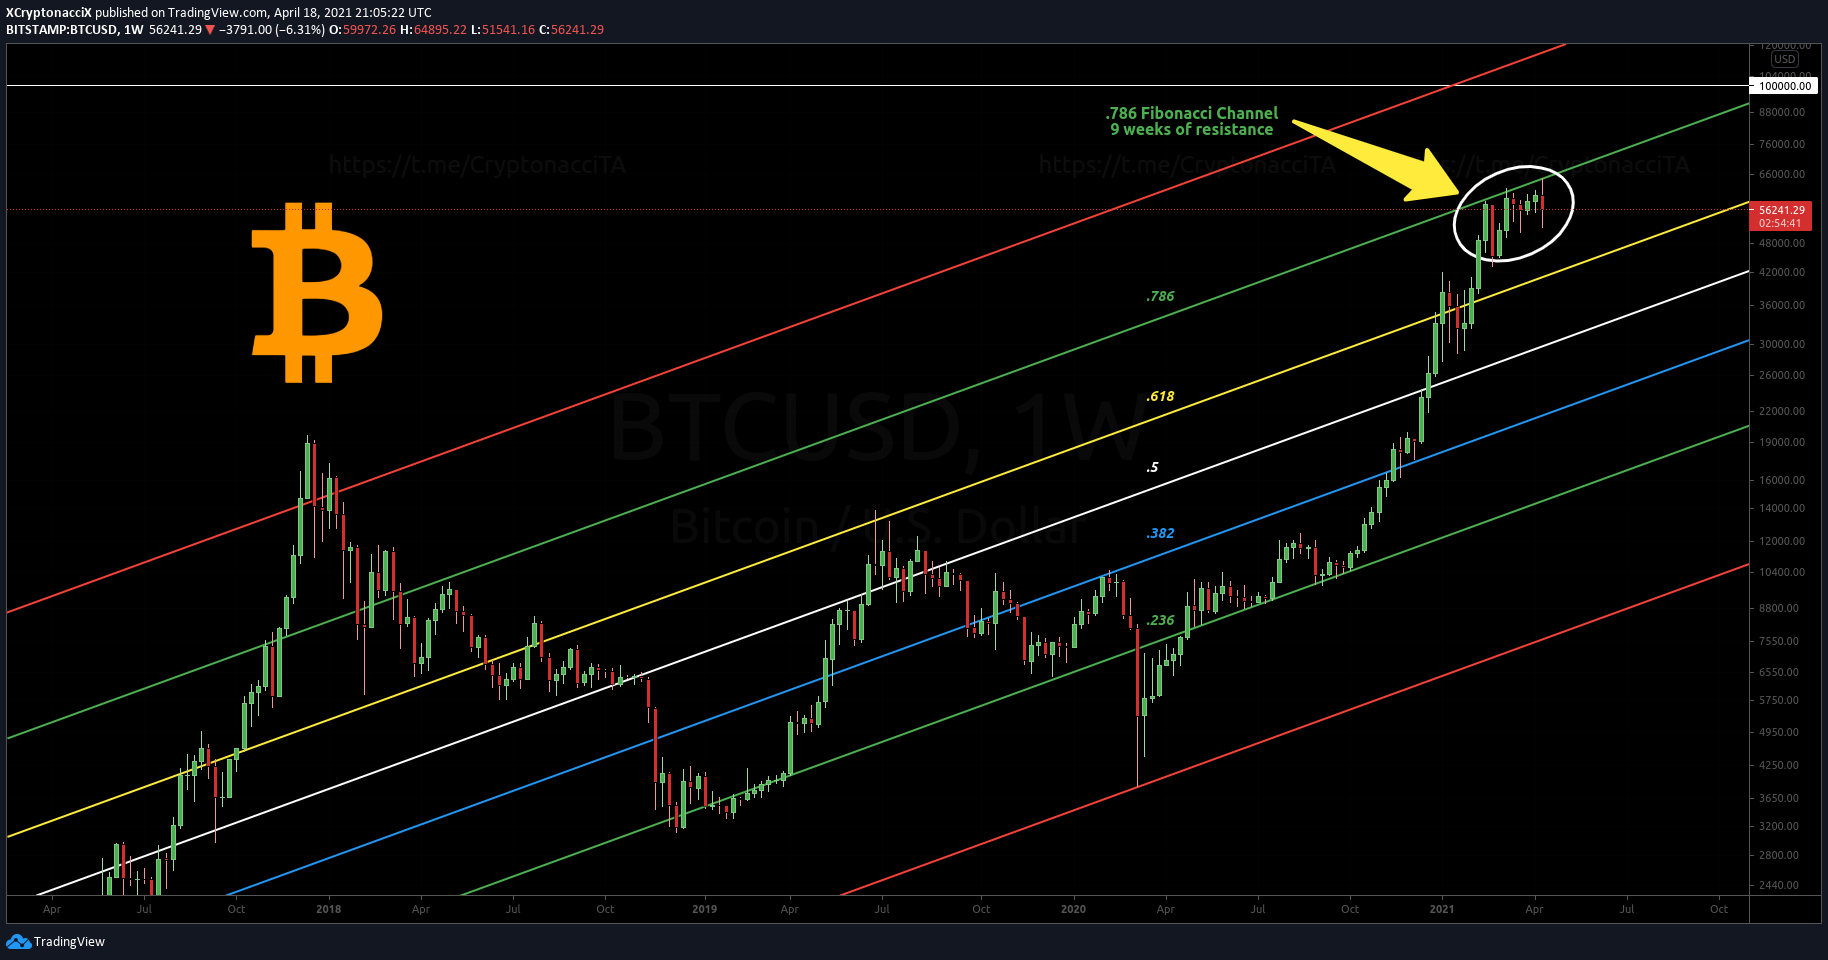Screen dimensions: 1828x960
Task: Click 36000.00 on the price axis
Action: tap(1782, 305)
